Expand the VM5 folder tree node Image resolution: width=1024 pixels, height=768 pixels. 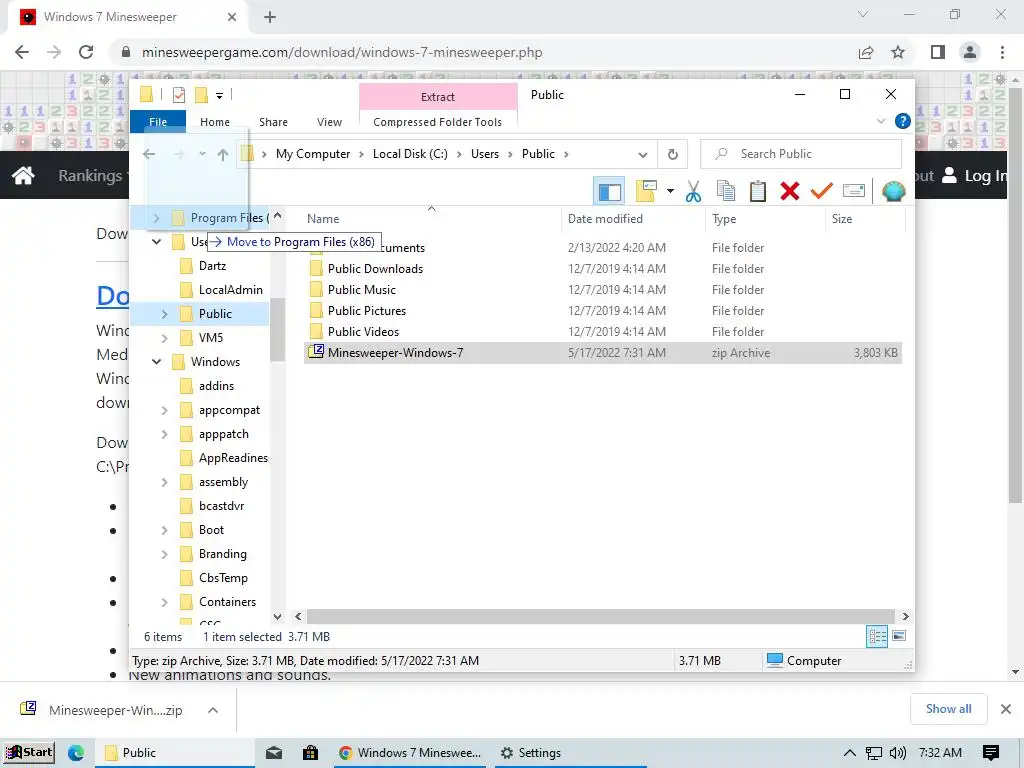click(x=165, y=338)
